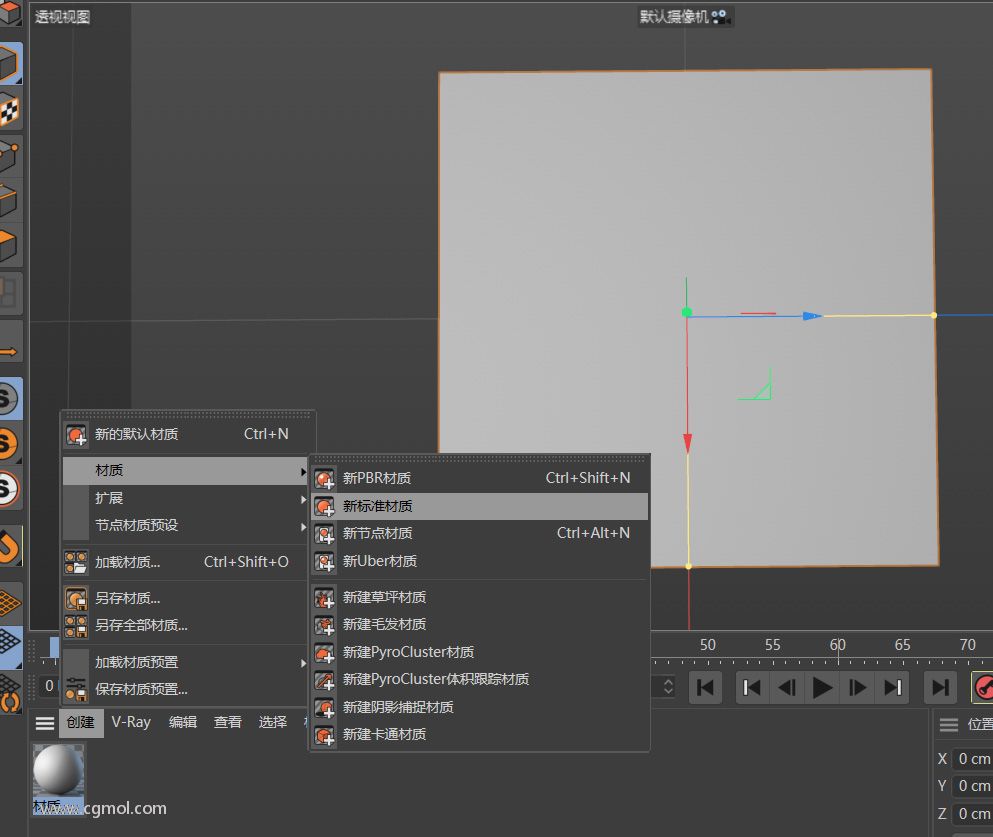Create 新建草坪材质 grass material
The image size is (993, 837).
point(479,598)
